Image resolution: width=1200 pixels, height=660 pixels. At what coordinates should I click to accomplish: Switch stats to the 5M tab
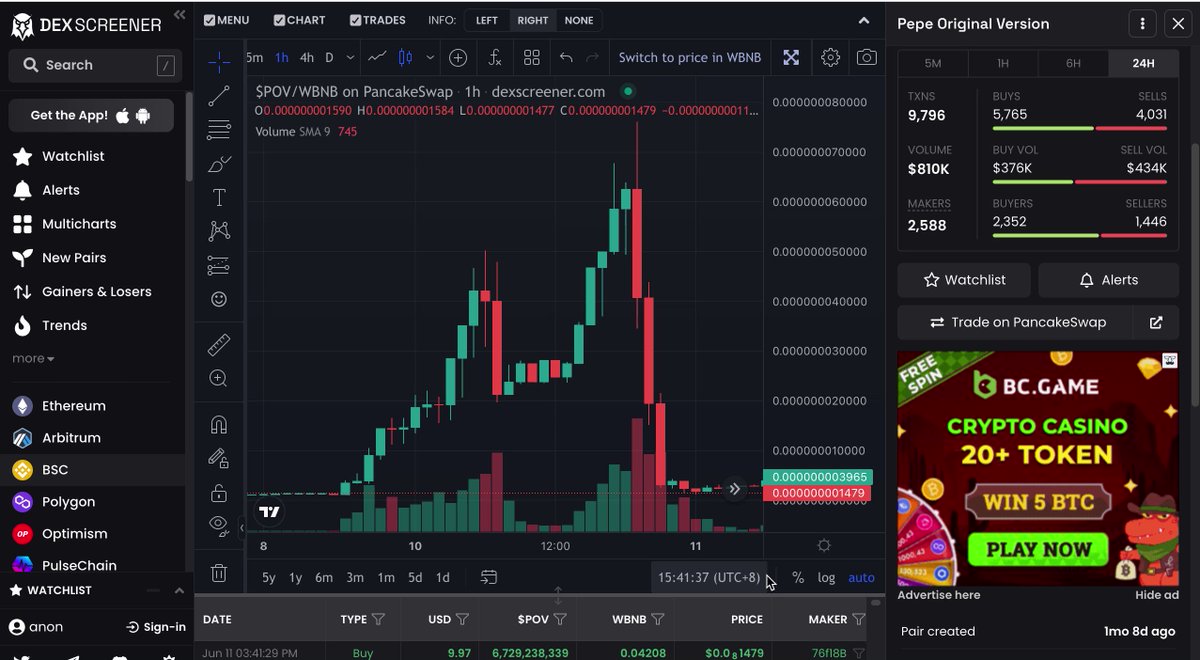(933, 63)
